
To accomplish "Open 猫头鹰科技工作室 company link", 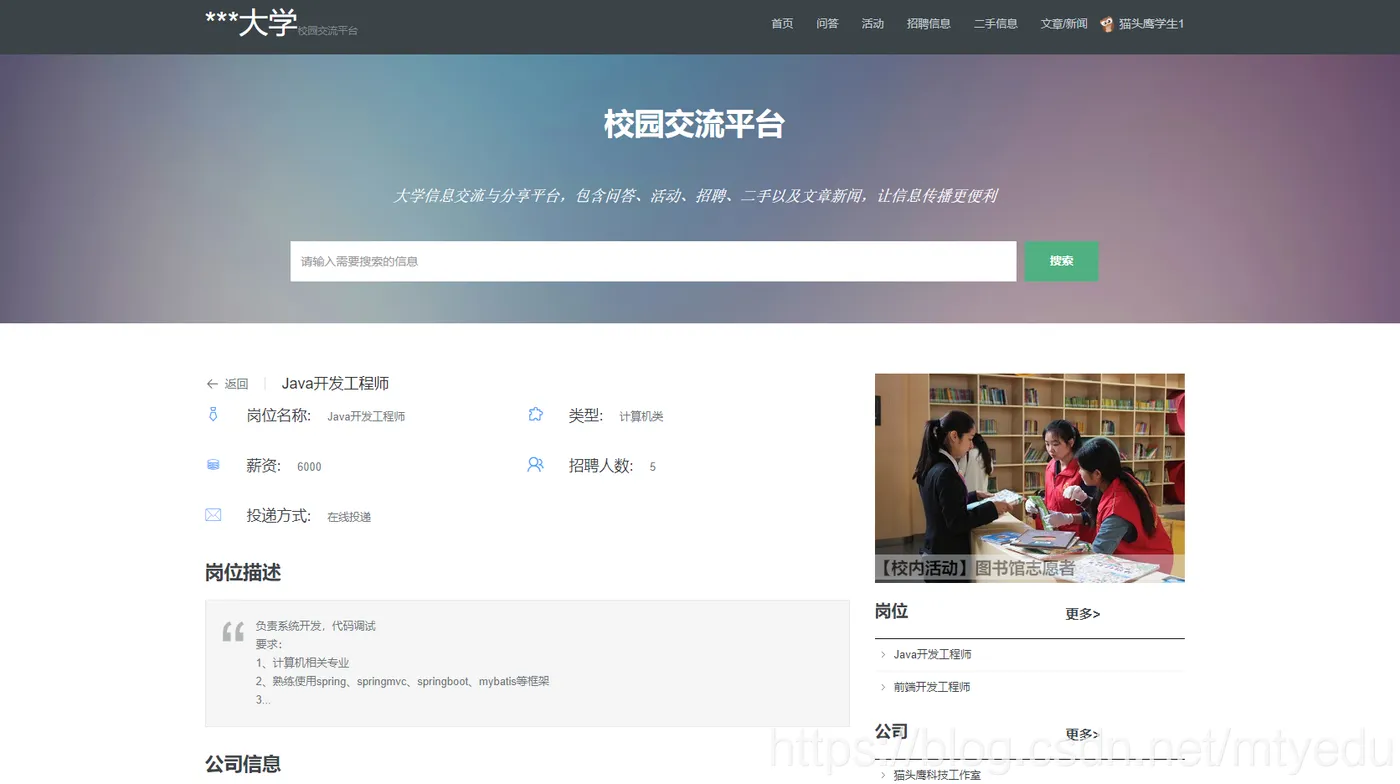I will 937,775.
